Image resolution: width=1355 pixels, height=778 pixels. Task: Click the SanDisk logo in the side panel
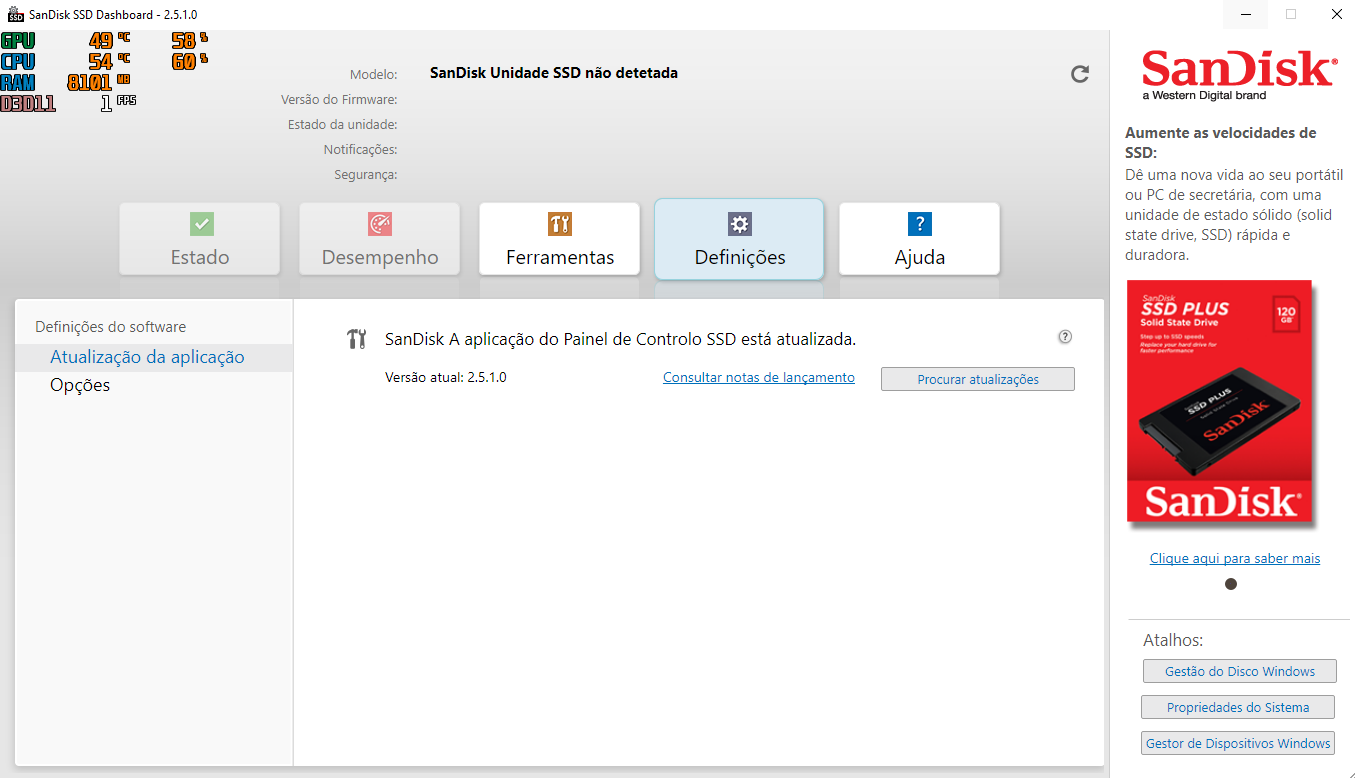[x=1239, y=74]
